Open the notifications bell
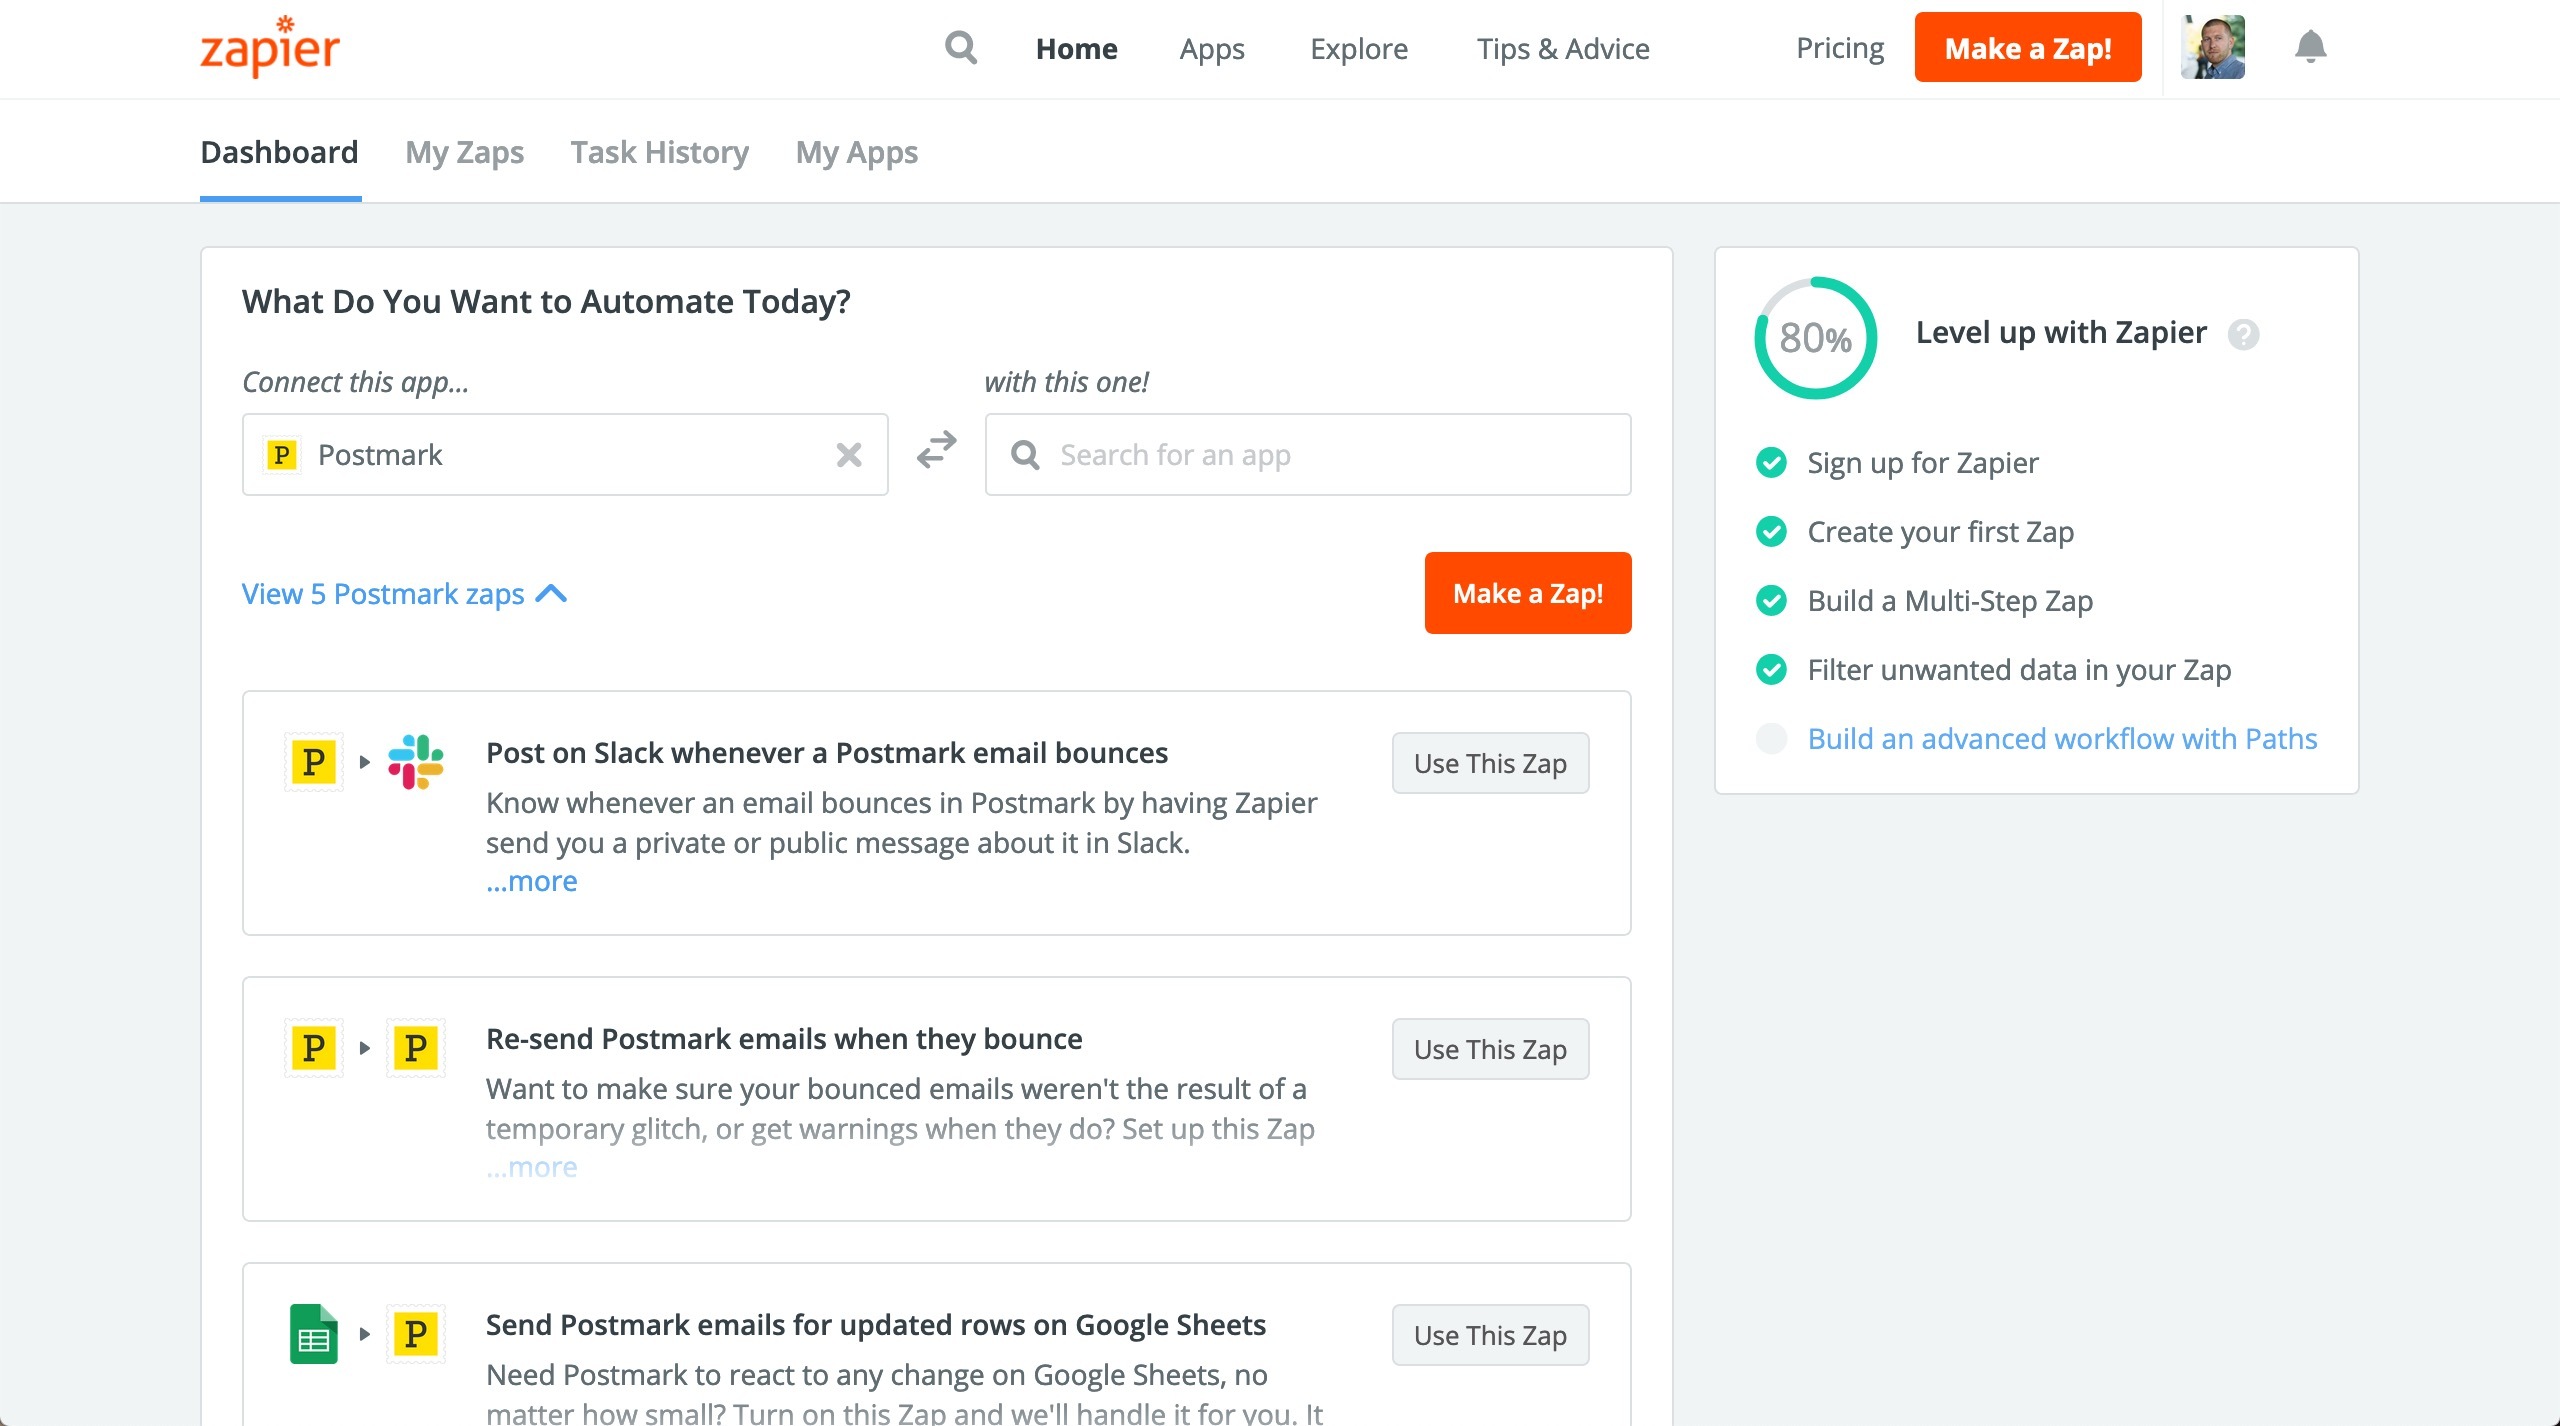This screenshot has width=2560, height=1426. 2310,47
